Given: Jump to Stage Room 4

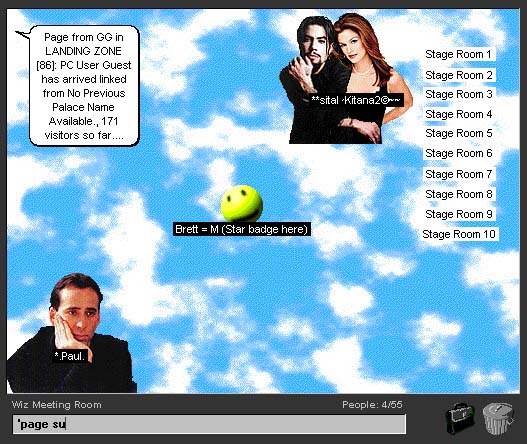Looking at the screenshot, I should click(459, 114).
